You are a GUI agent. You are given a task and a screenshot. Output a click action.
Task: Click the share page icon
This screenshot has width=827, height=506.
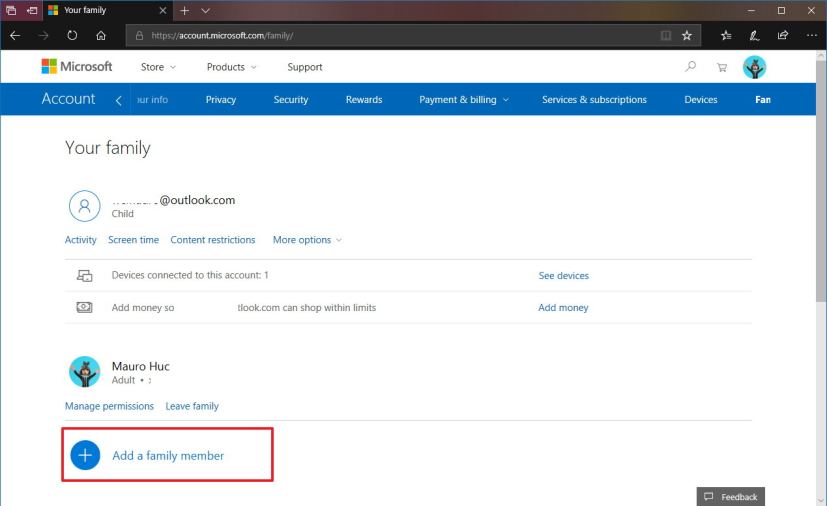click(783, 35)
